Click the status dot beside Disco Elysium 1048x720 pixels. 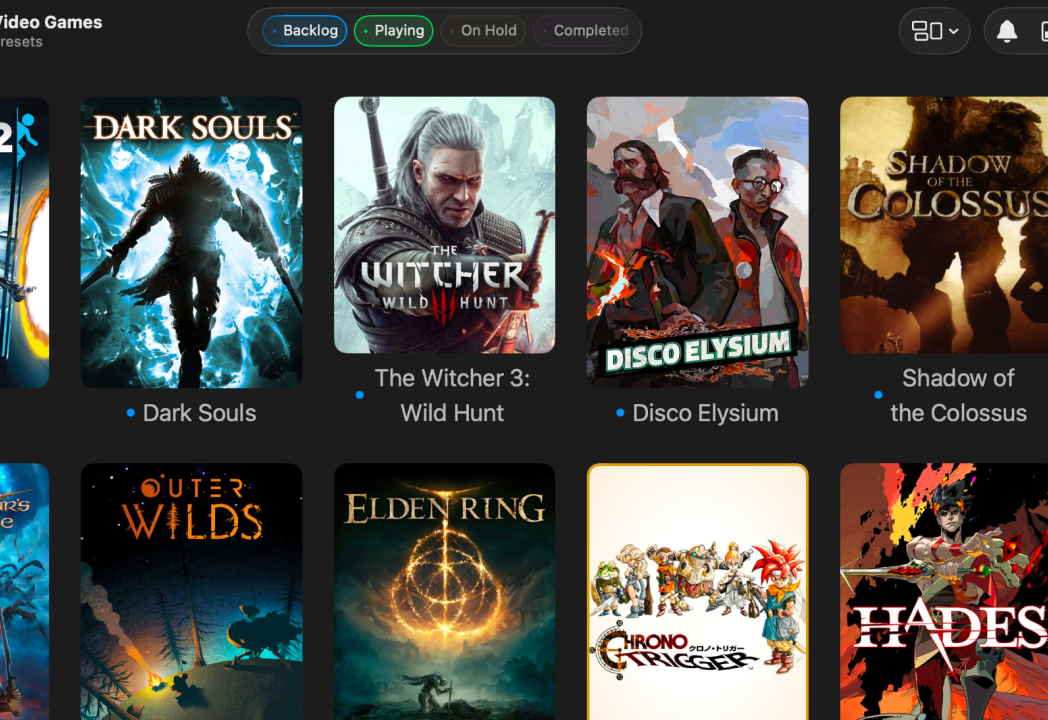tap(620, 413)
